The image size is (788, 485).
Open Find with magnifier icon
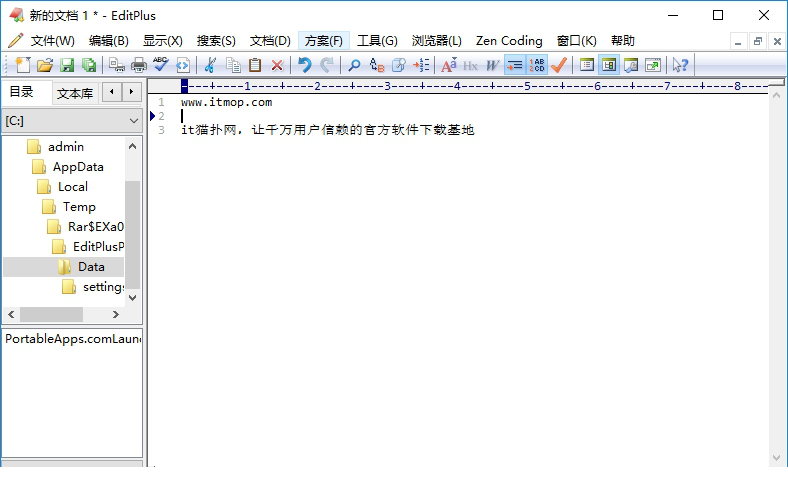click(x=354, y=65)
